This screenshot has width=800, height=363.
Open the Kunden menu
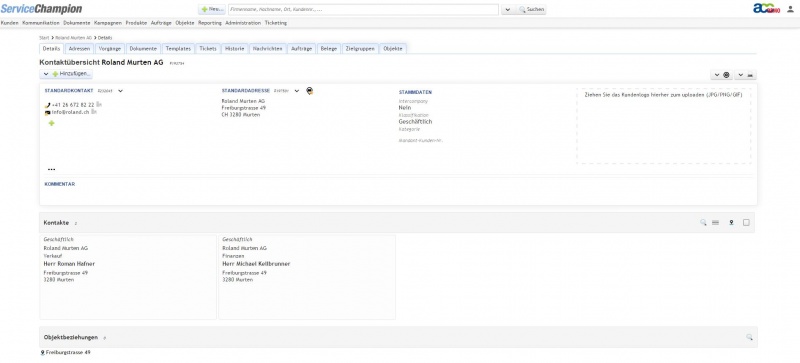(10, 23)
